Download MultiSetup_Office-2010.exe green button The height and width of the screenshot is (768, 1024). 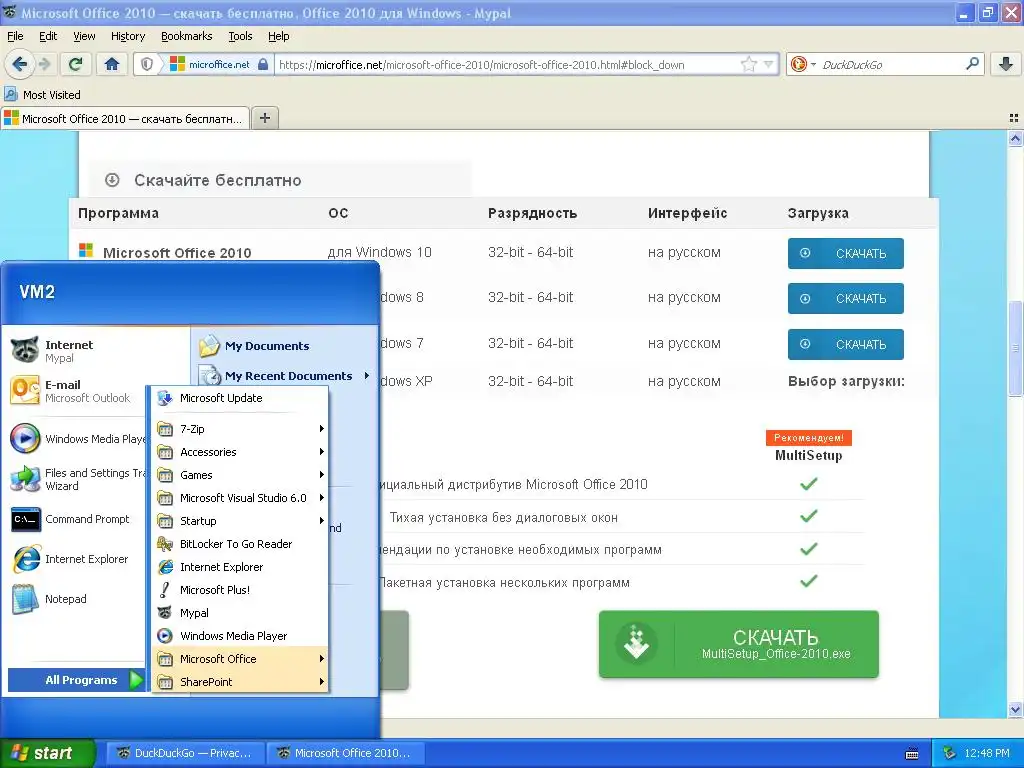pos(739,644)
